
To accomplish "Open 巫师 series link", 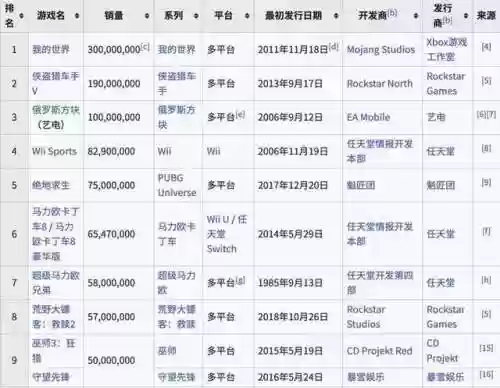I will [x=167, y=351].
